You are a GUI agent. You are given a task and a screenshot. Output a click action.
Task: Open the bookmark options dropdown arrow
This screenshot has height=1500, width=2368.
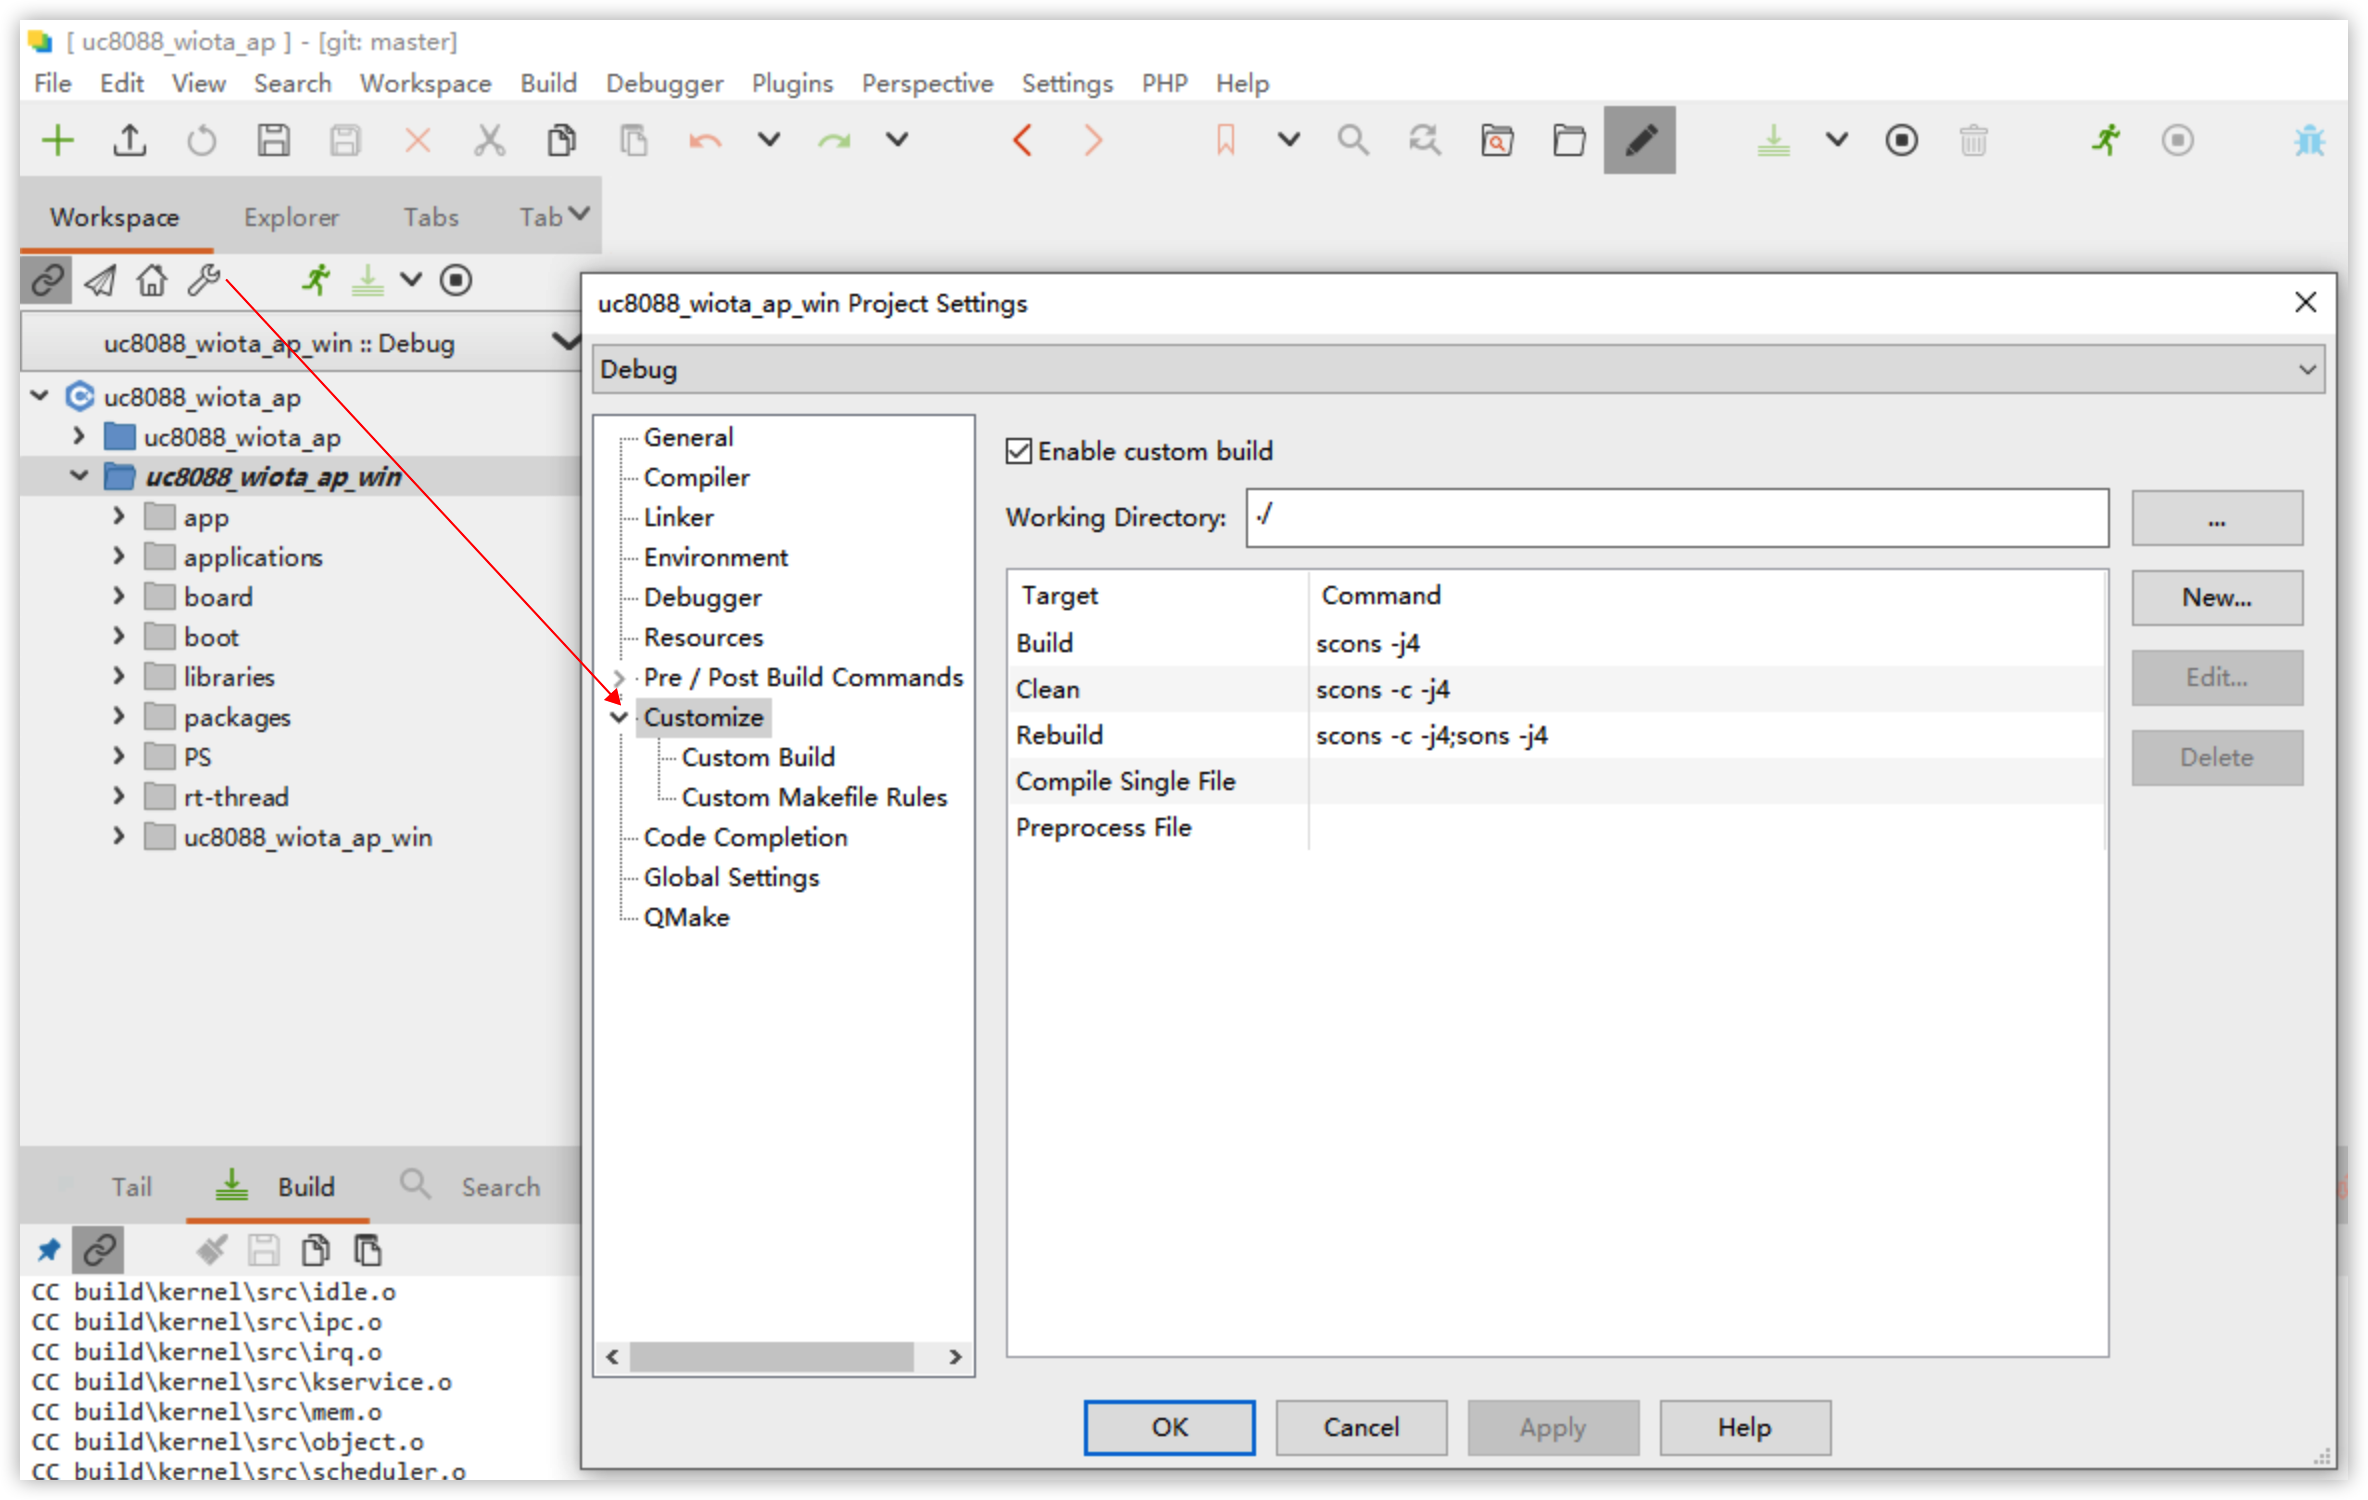1289,140
